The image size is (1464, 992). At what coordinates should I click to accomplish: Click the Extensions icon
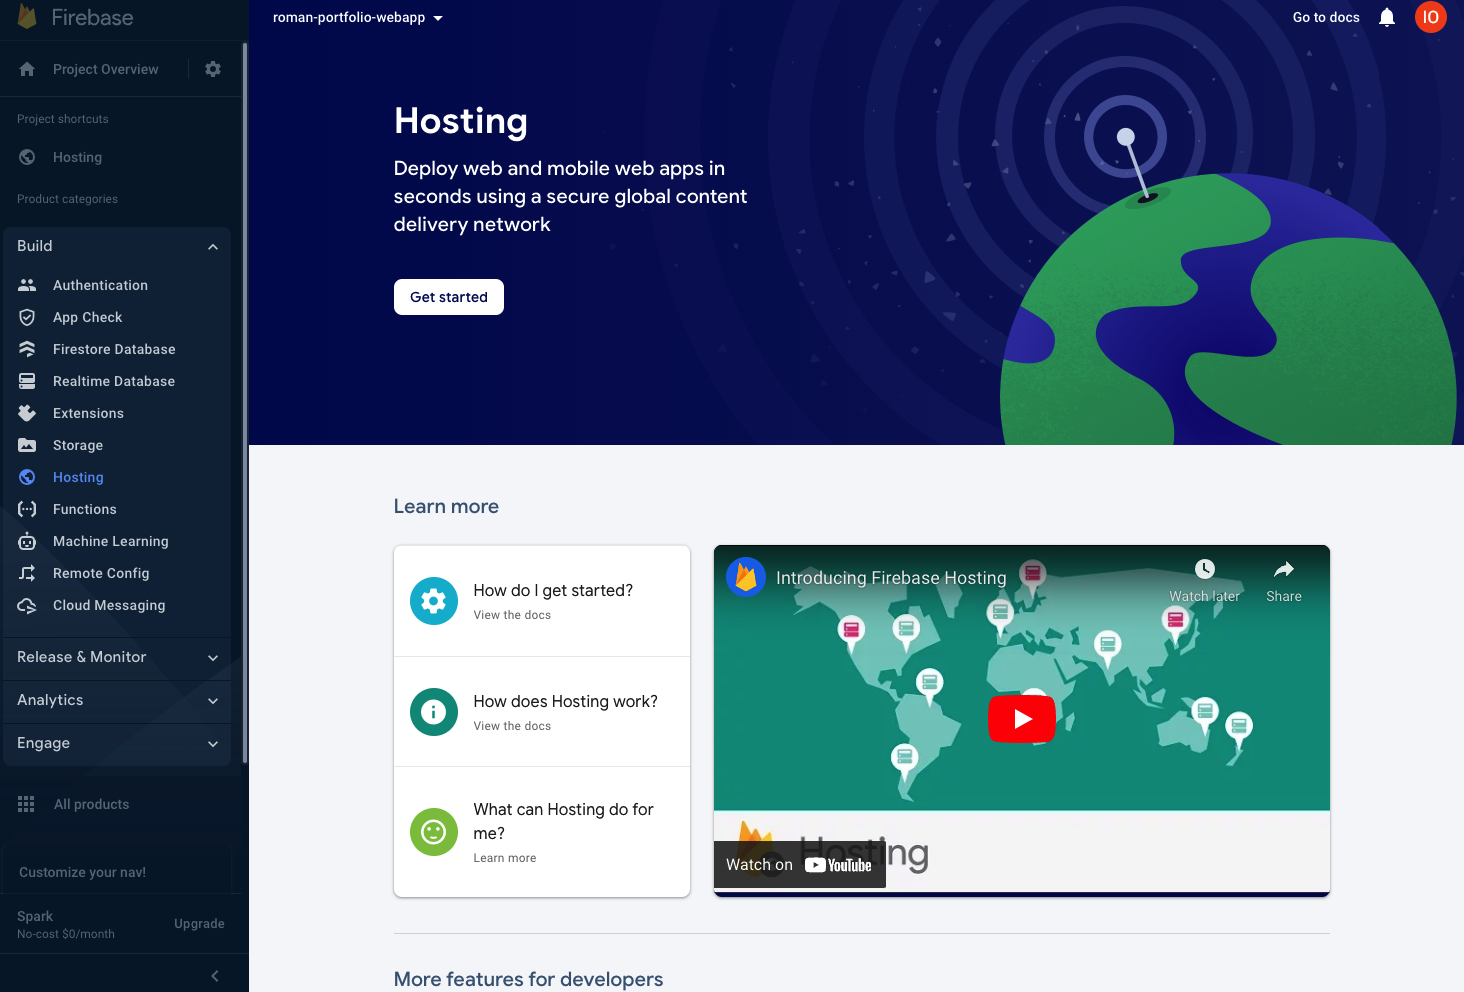click(x=27, y=413)
